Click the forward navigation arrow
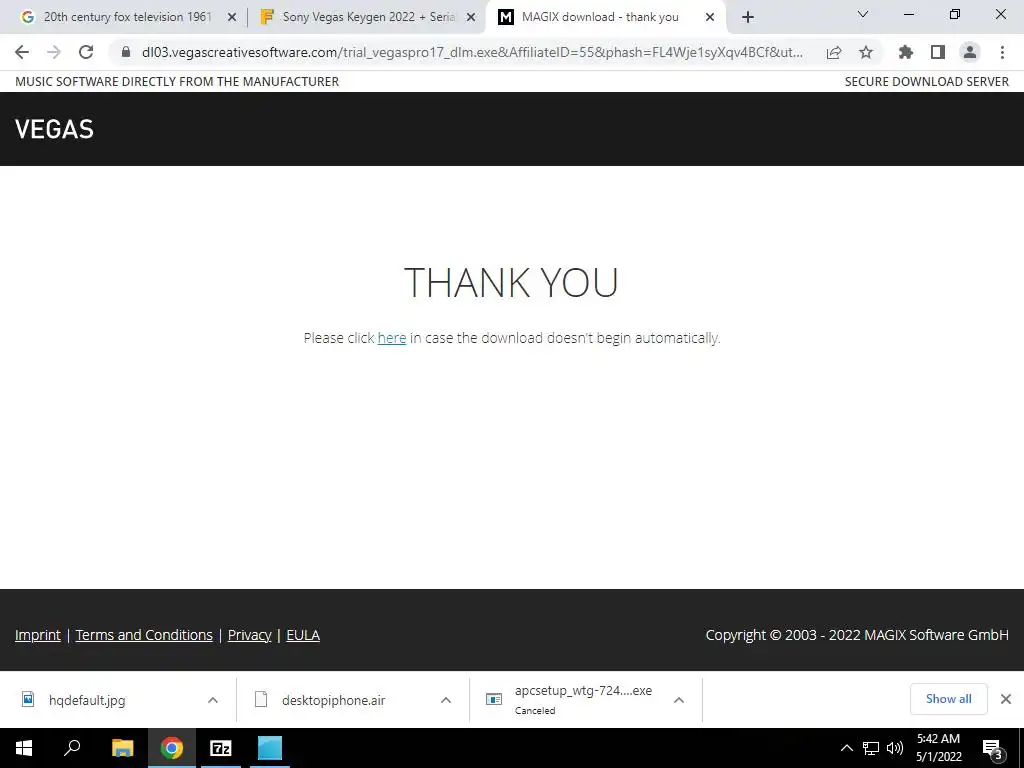 (x=54, y=52)
